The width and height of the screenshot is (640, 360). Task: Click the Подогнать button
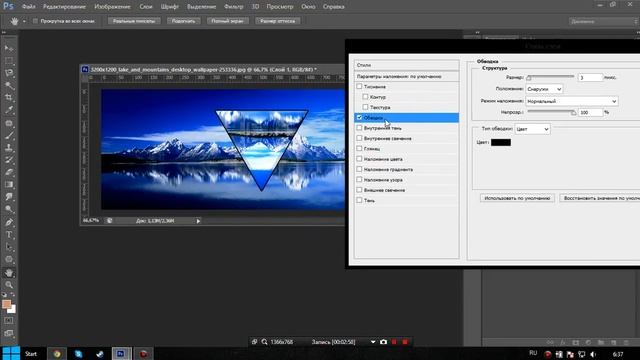coord(184,21)
